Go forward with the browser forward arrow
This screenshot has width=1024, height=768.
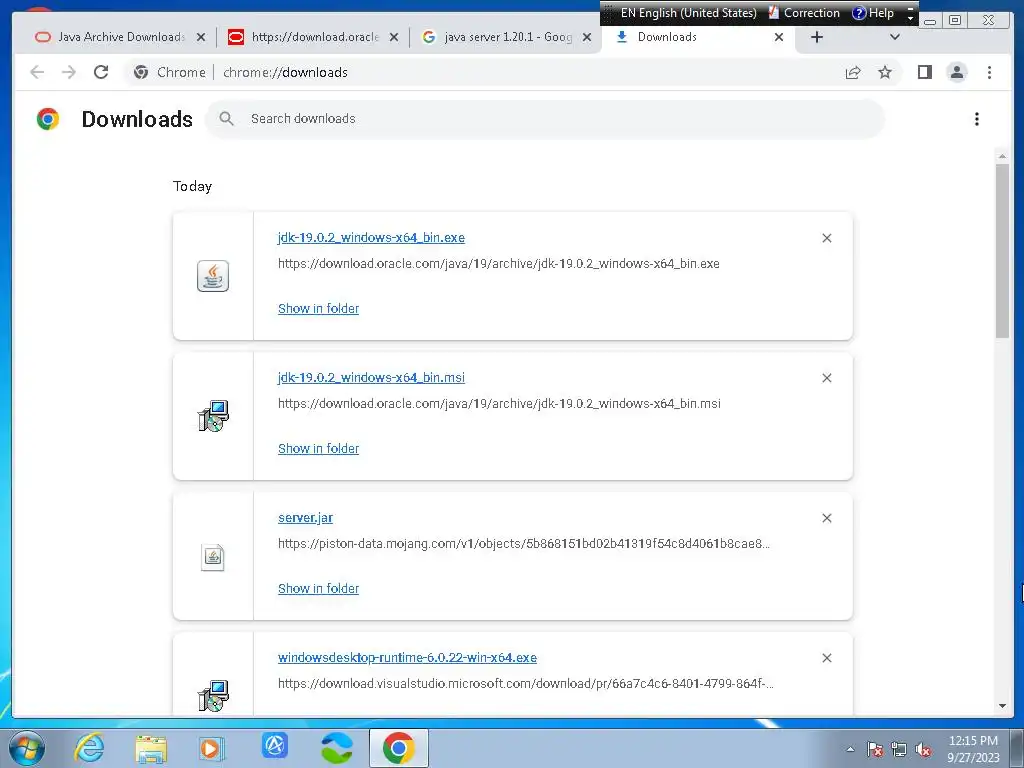pos(69,72)
